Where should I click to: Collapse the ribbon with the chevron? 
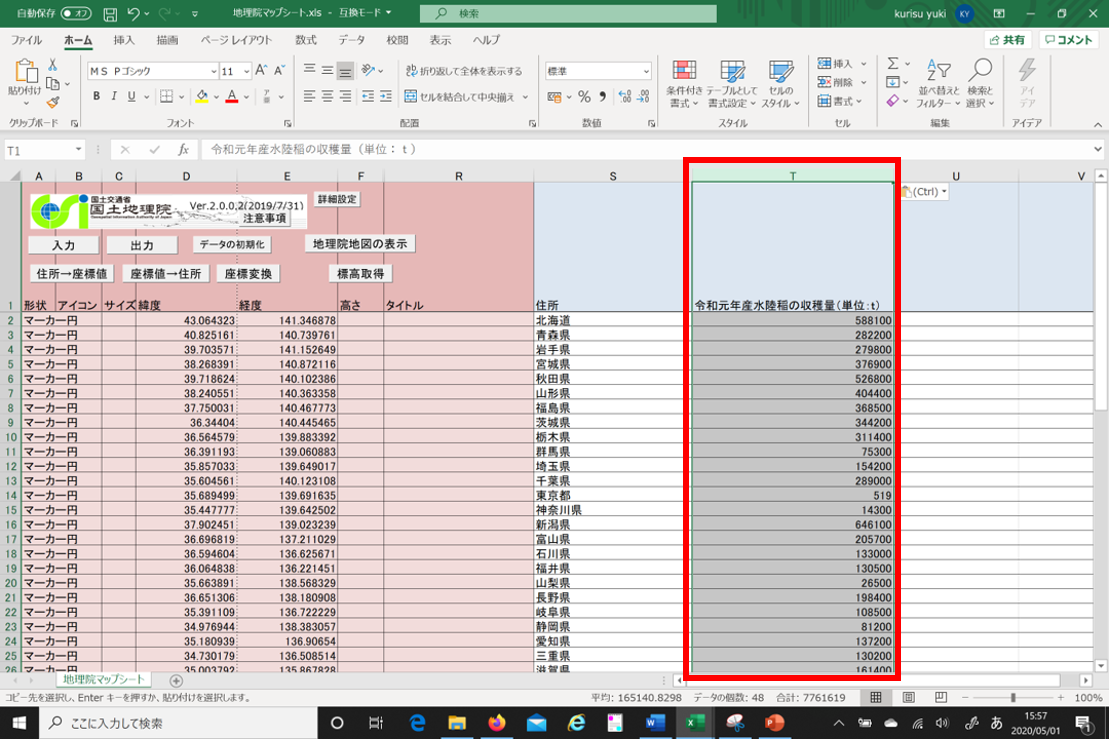click(1098, 124)
